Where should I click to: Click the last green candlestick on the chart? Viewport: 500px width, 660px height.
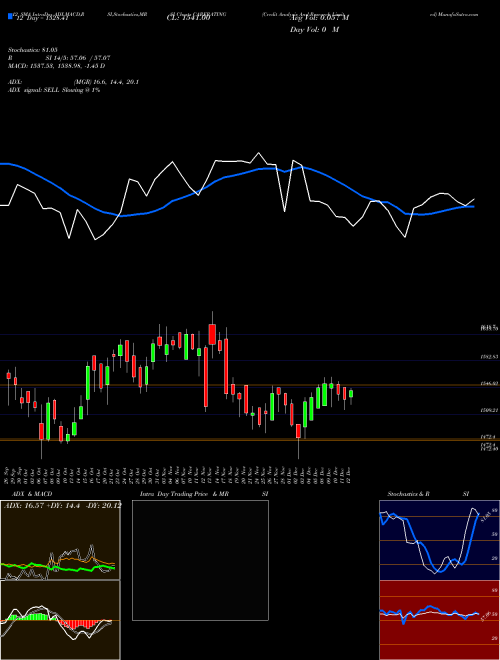351,394
